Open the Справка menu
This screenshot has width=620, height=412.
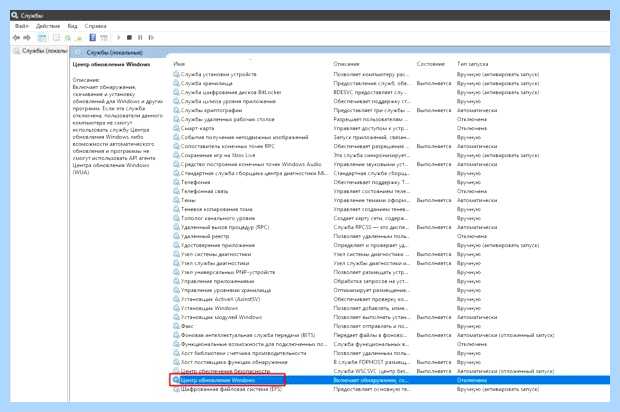(x=96, y=26)
